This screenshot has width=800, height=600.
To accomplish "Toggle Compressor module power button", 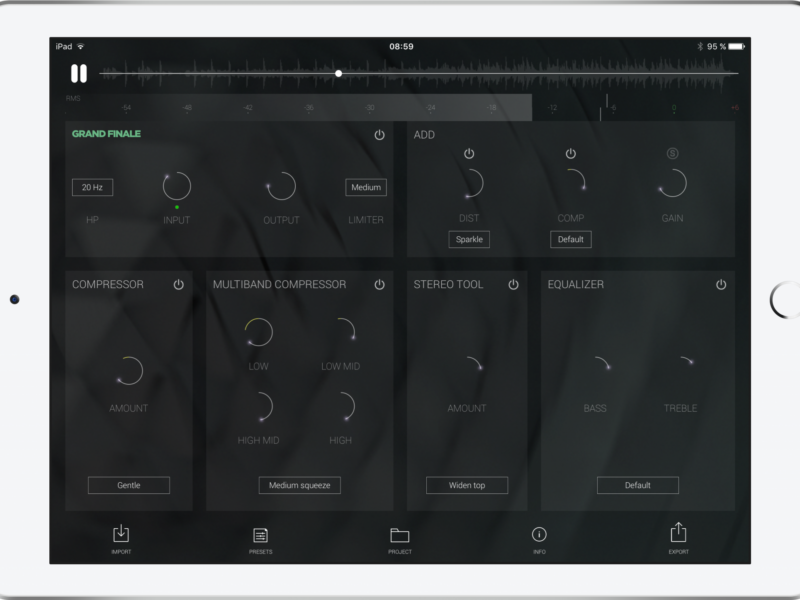I will [179, 284].
